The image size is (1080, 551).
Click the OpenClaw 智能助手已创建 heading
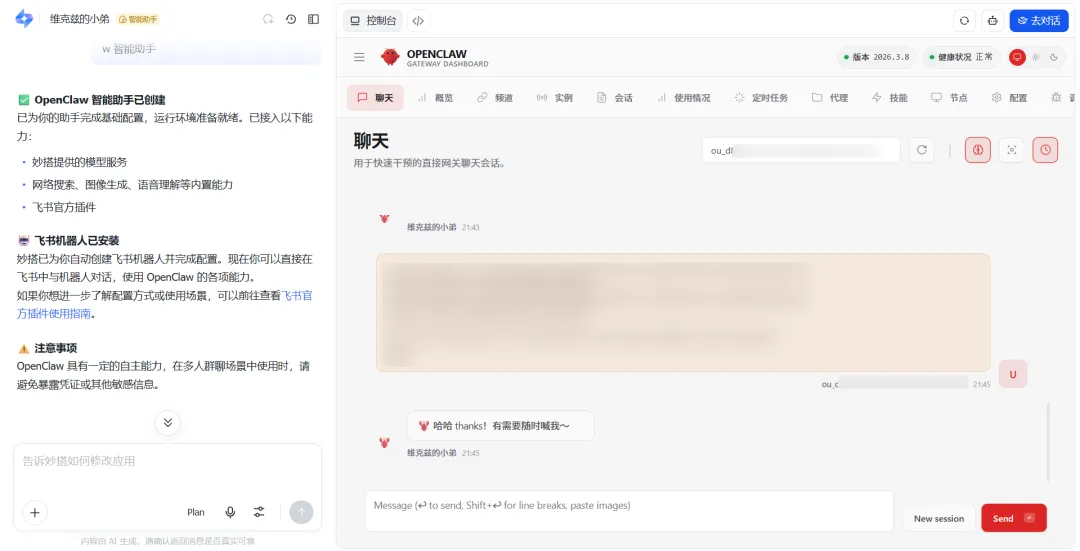pos(100,100)
